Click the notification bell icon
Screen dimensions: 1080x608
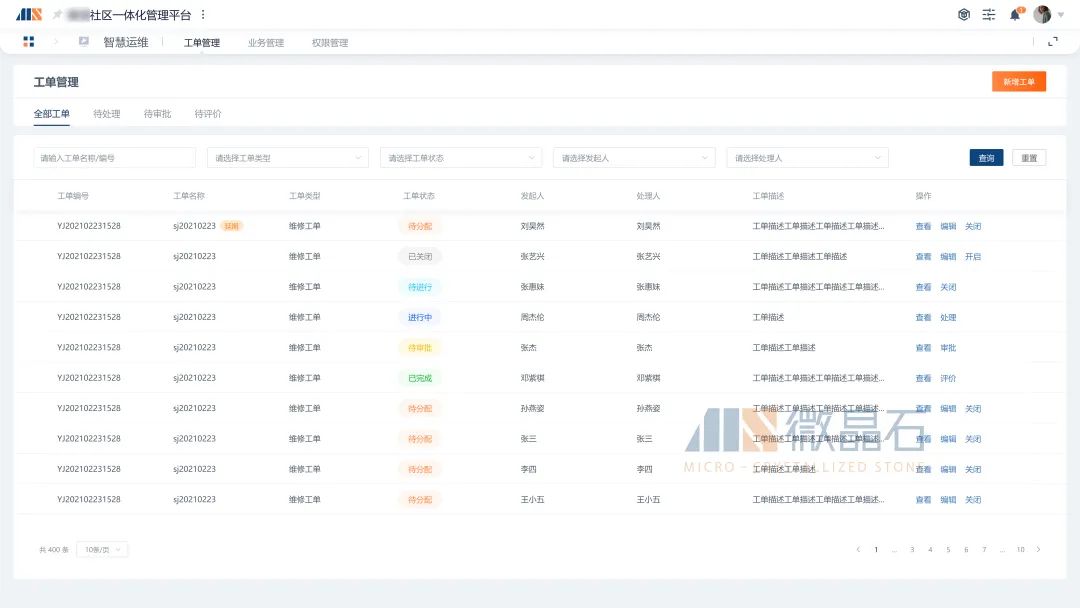click(1015, 15)
